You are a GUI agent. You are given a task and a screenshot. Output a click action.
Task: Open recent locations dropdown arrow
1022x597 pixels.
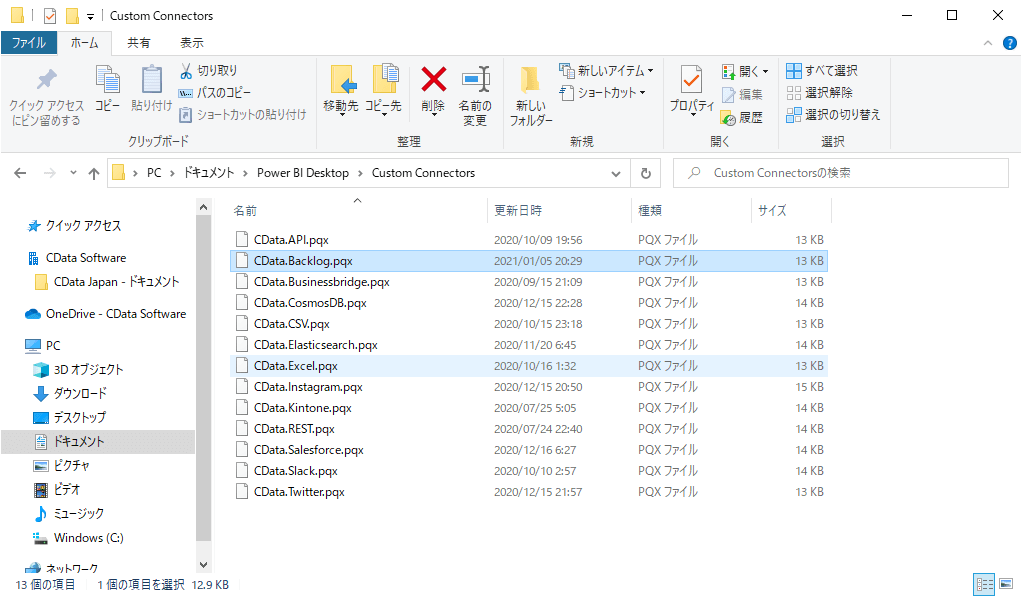pyautogui.click(x=73, y=173)
